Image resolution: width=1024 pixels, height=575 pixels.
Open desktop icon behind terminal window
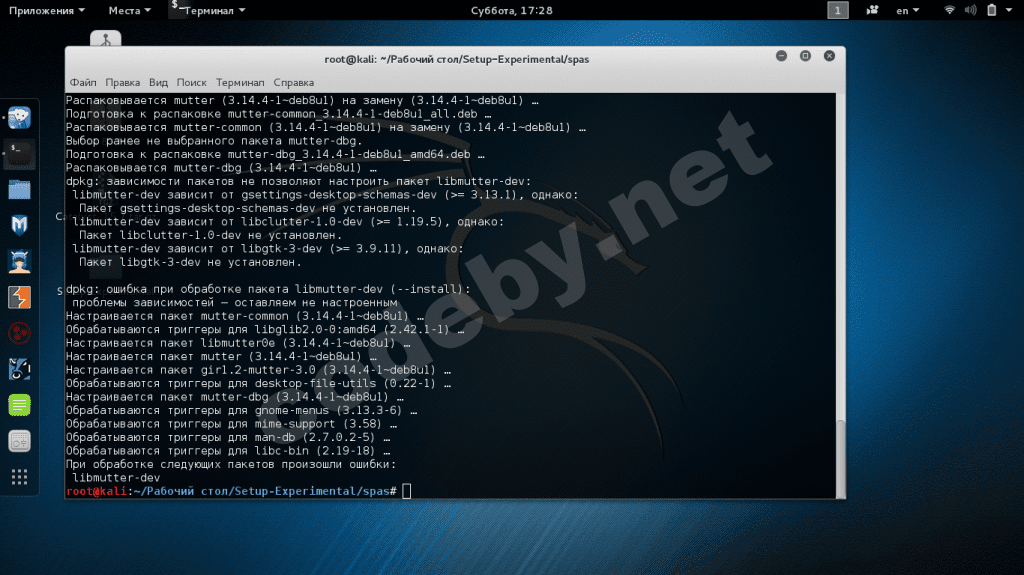[x=106, y=38]
